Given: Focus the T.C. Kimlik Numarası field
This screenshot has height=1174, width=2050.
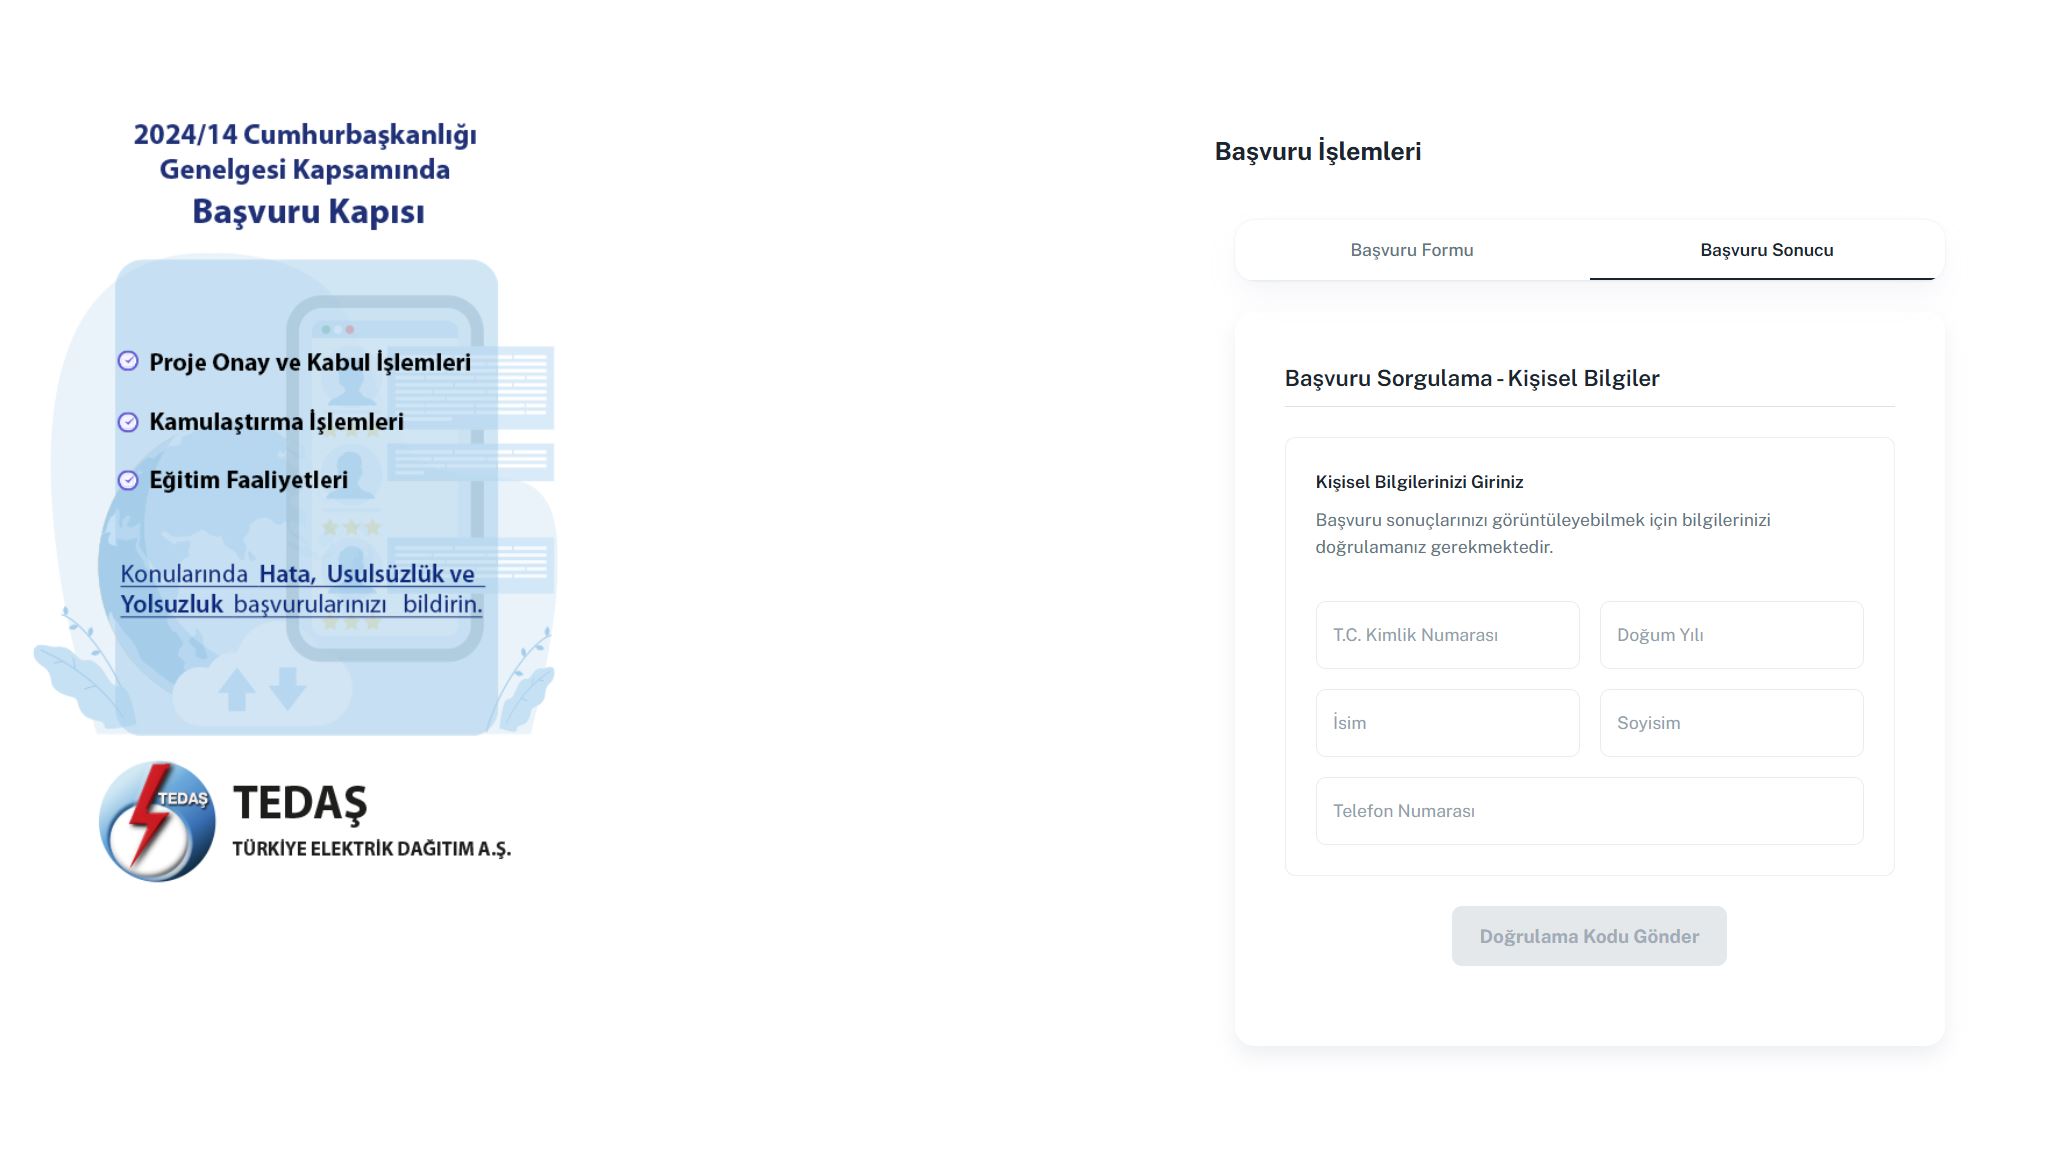Looking at the screenshot, I should pos(1447,635).
